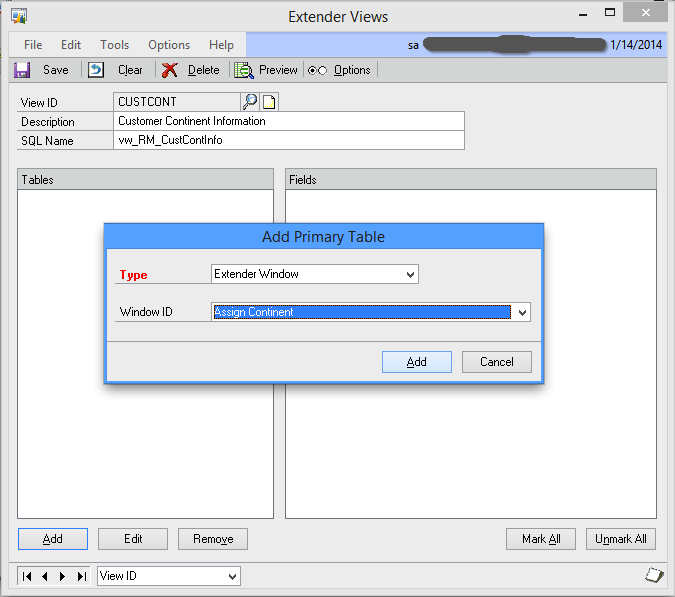The image size is (675, 597).
Task: Click the Clear toolbar icon
Action: pyautogui.click(x=96, y=70)
